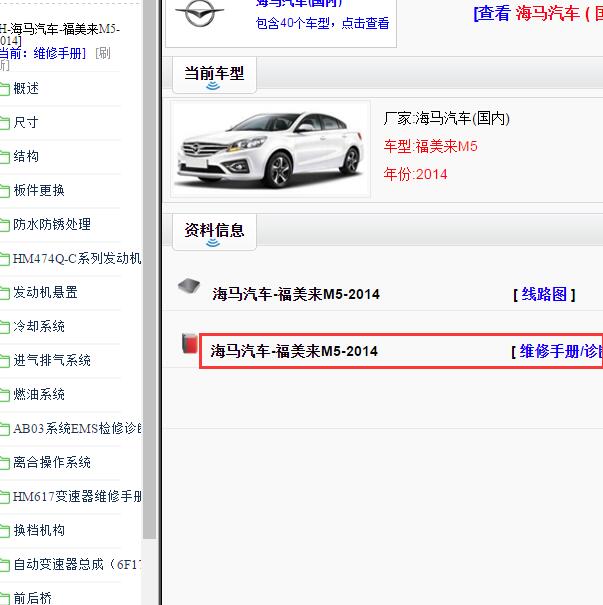Image resolution: width=603 pixels, height=605 pixels.
Task: Open 前后桥 section
Action: [32, 598]
